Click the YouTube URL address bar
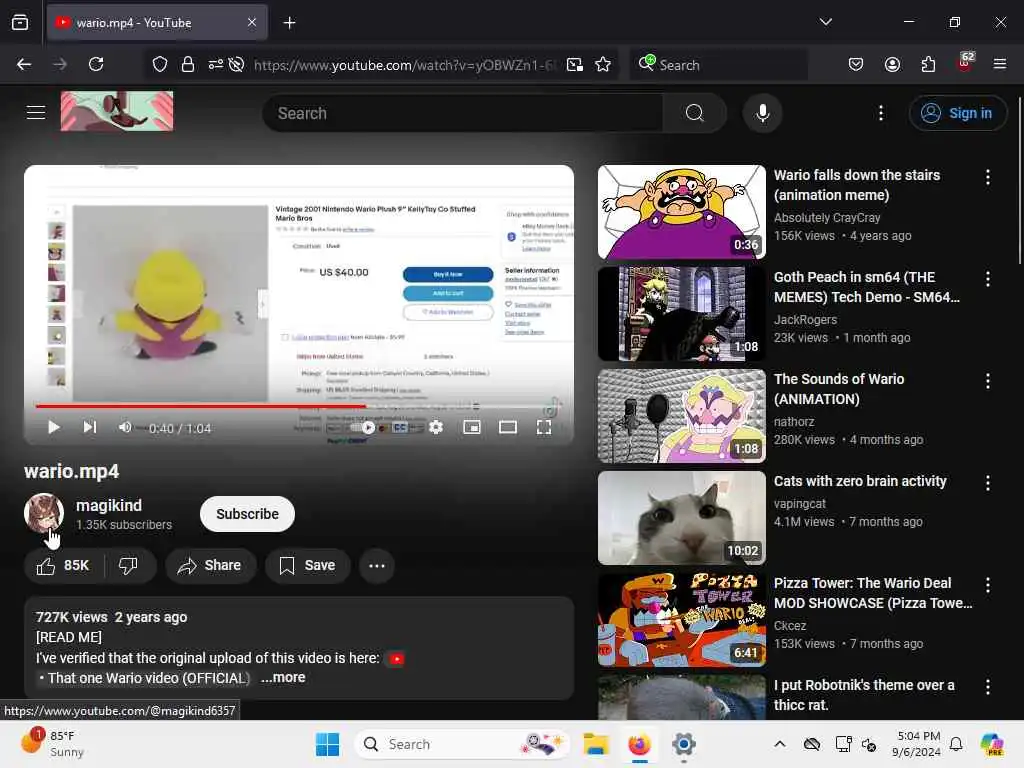Screen dimensions: 1024x768 [405, 65]
